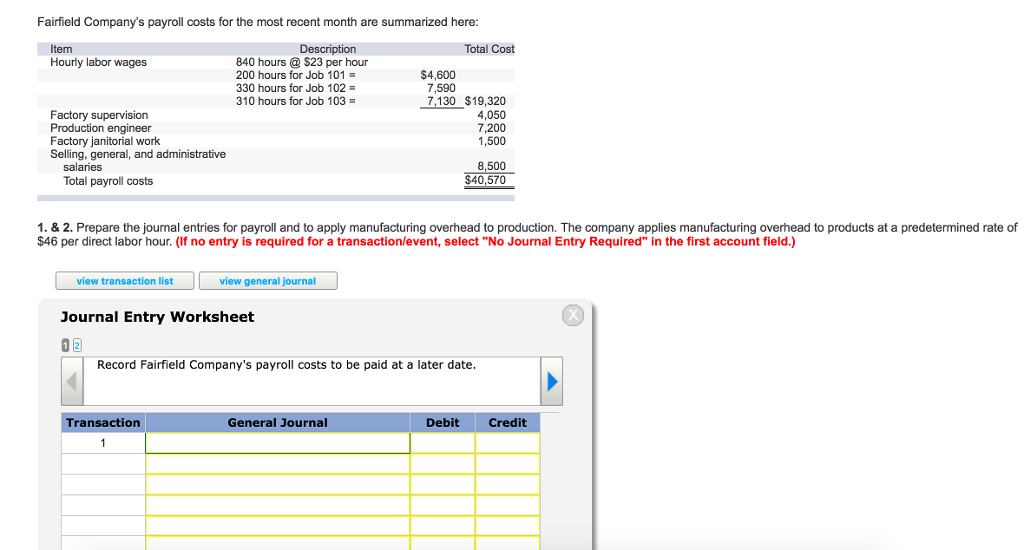The width and height of the screenshot is (1024, 550).
Task: Click the '840 hours @ $23 per hour' description
Action: click(x=302, y=62)
